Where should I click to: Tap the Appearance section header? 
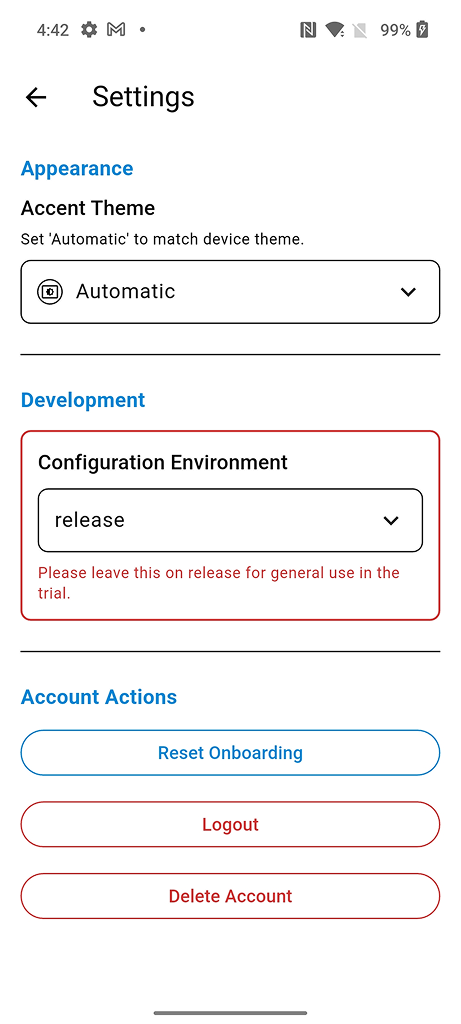tap(77, 168)
